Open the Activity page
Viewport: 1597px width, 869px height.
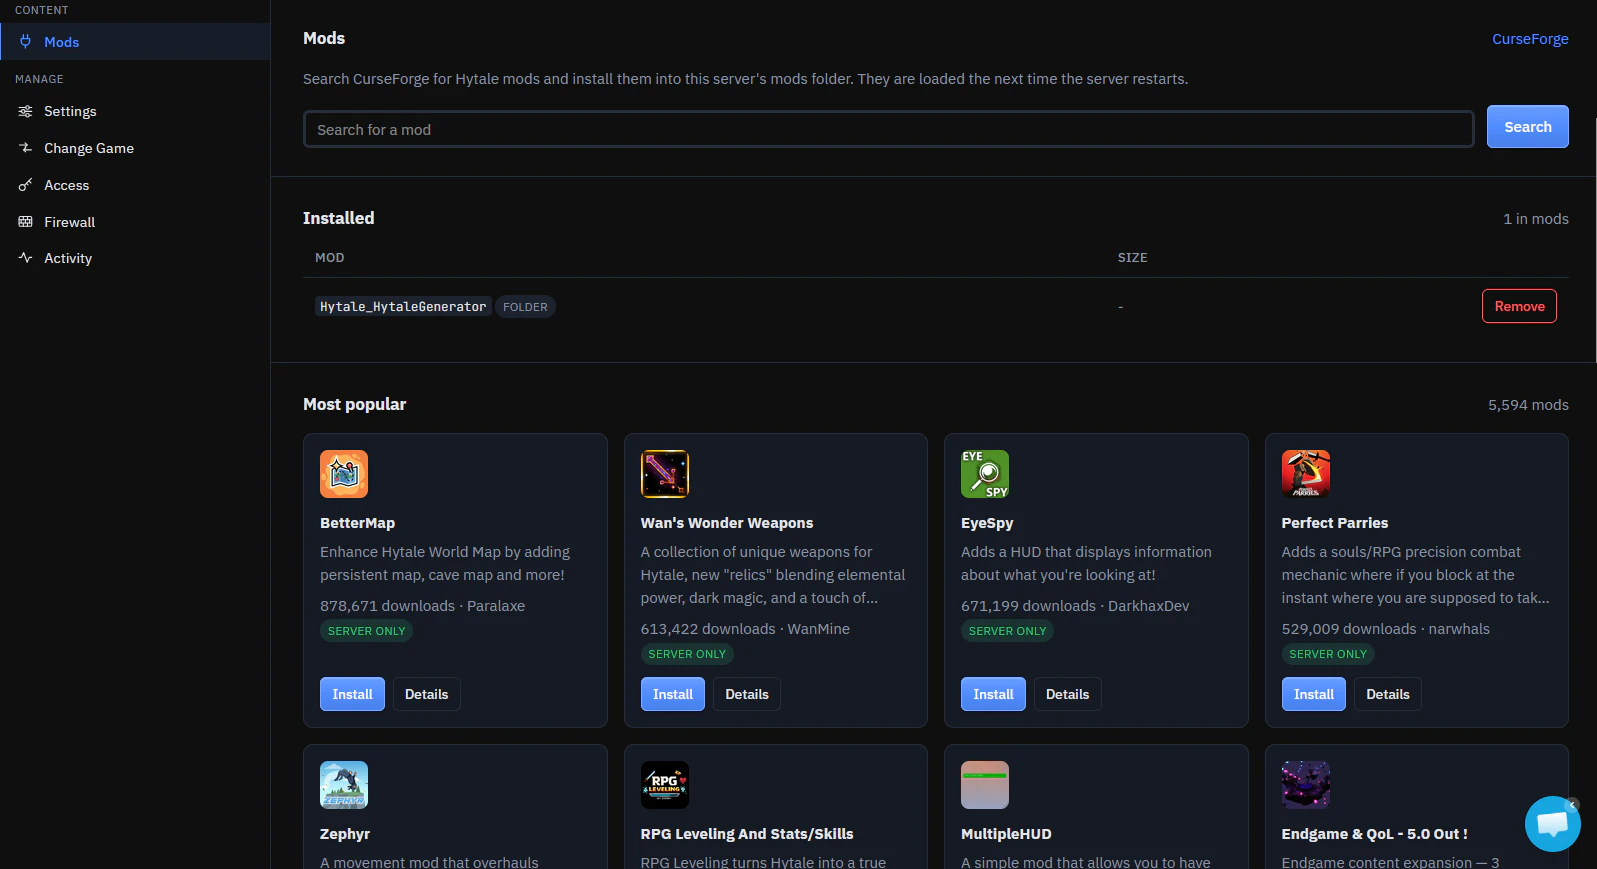pos(135,258)
